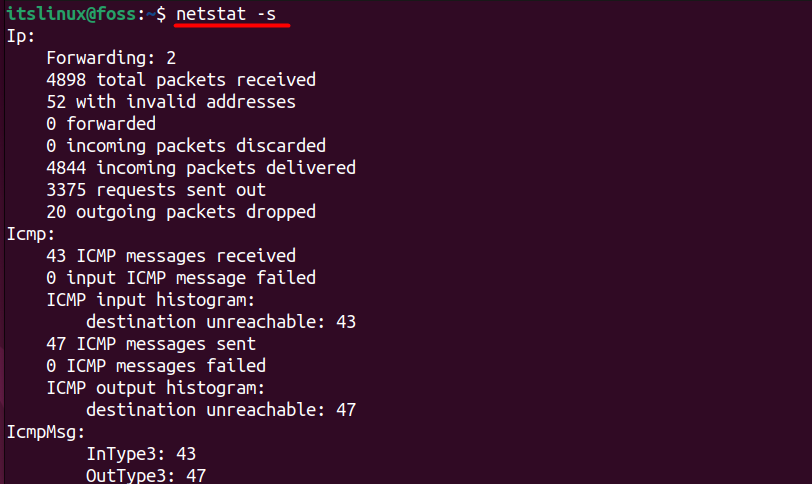
Task: Click the 47 ICMP messages sent line
Action: coord(151,344)
